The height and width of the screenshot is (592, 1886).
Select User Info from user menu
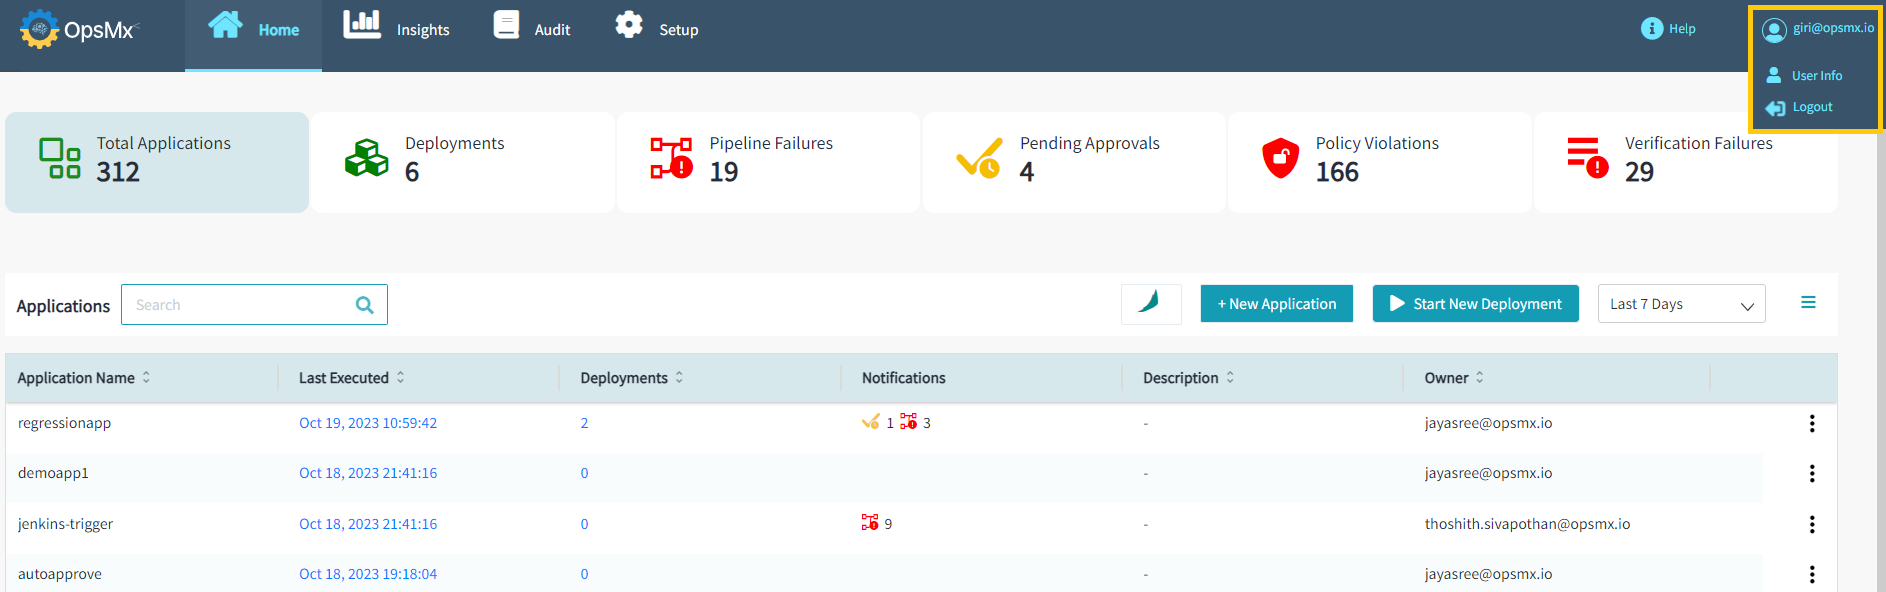tap(1815, 76)
